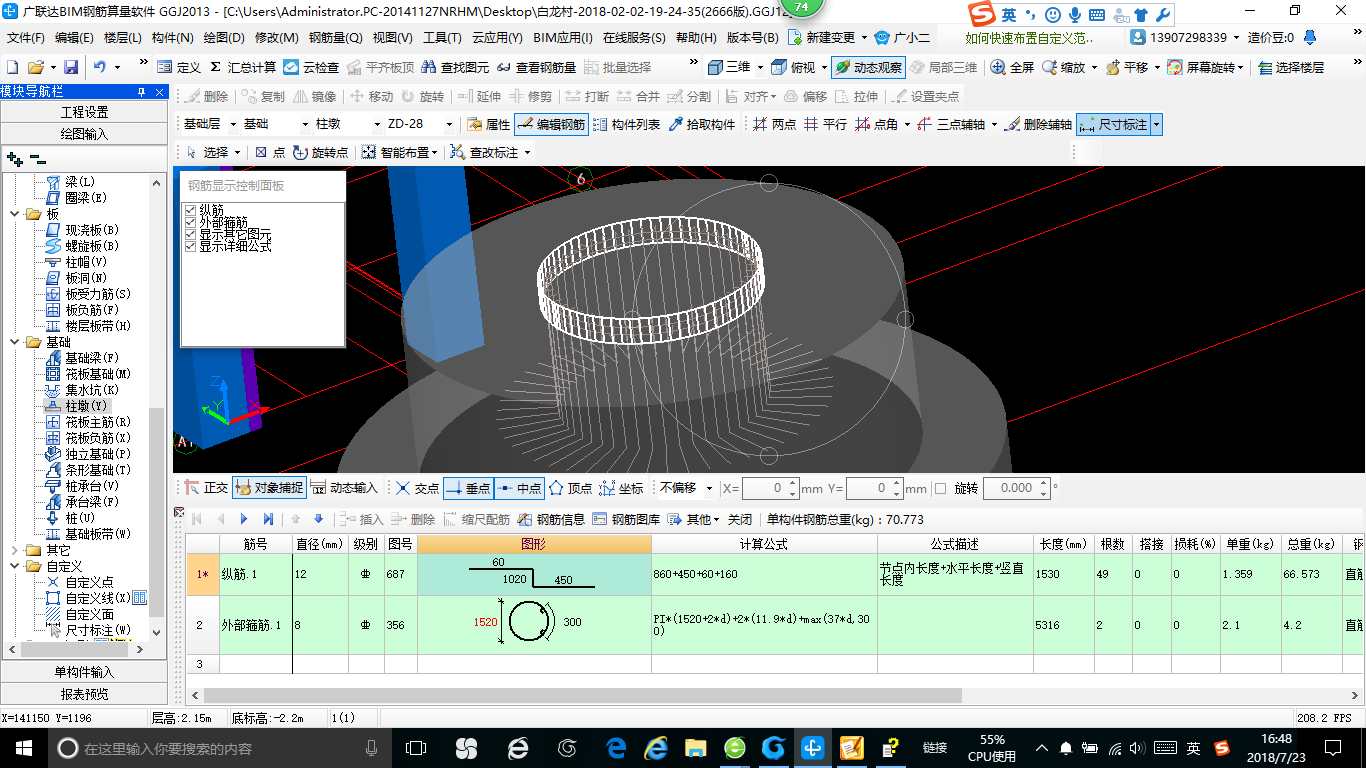The height and width of the screenshot is (768, 1366).
Task: Switch to 单构件输入 panel tab
Action: point(84,672)
